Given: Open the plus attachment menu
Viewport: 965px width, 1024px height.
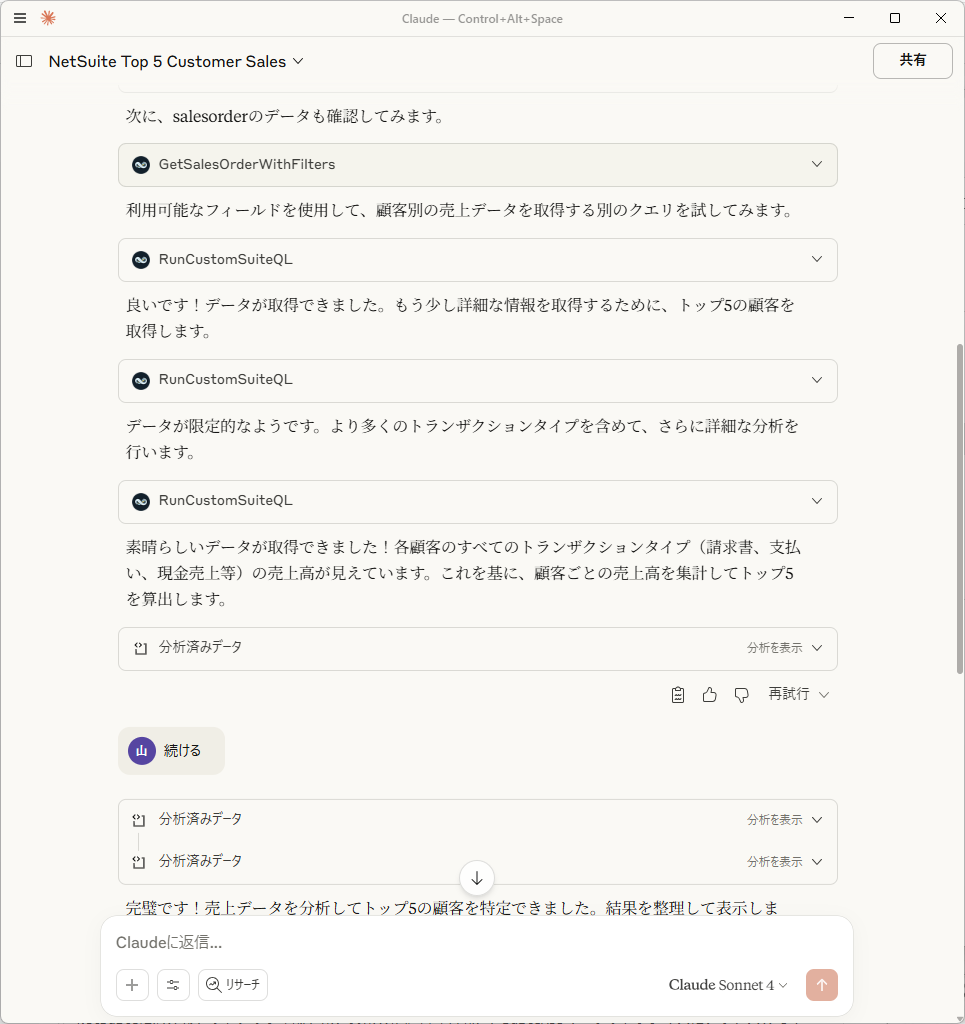Looking at the screenshot, I should (x=133, y=985).
